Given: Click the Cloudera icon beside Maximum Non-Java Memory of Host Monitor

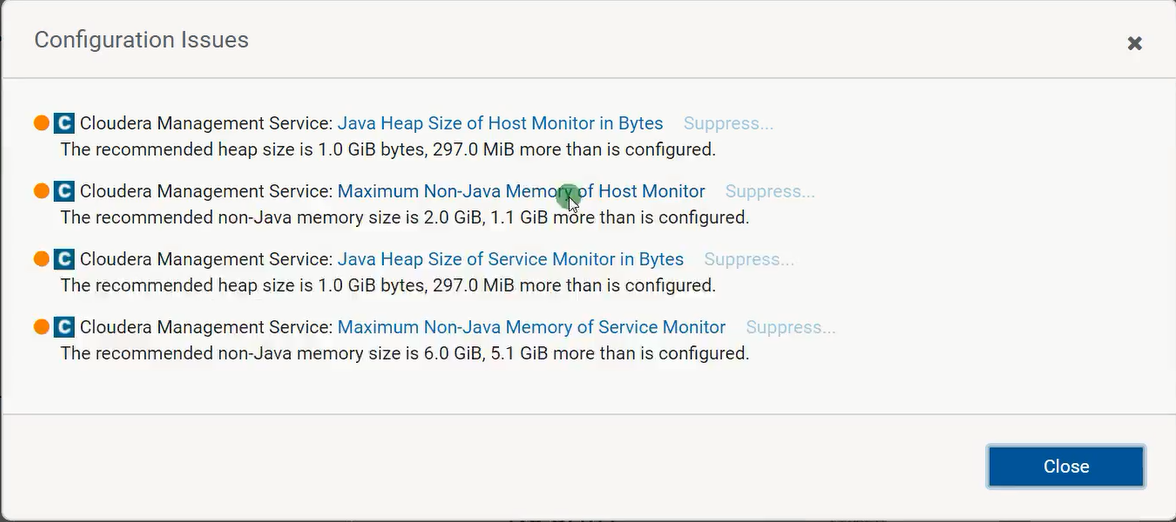Looking at the screenshot, I should [64, 191].
